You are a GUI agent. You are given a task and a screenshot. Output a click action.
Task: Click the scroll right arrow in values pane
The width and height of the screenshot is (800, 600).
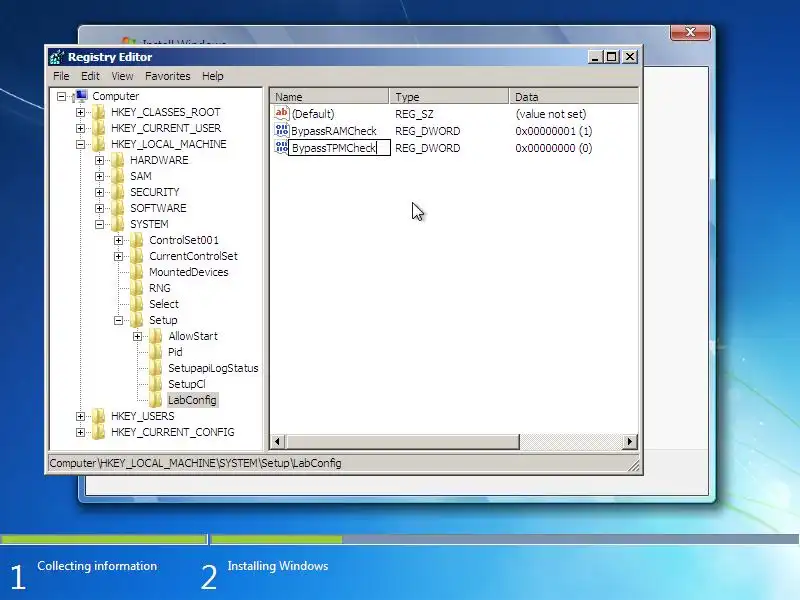click(x=630, y=441)
